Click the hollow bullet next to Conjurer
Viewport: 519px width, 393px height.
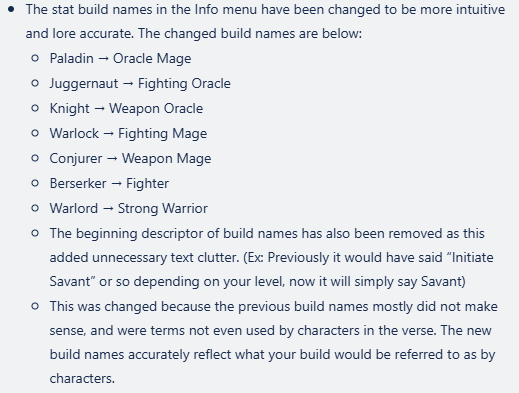click(35, 158)
